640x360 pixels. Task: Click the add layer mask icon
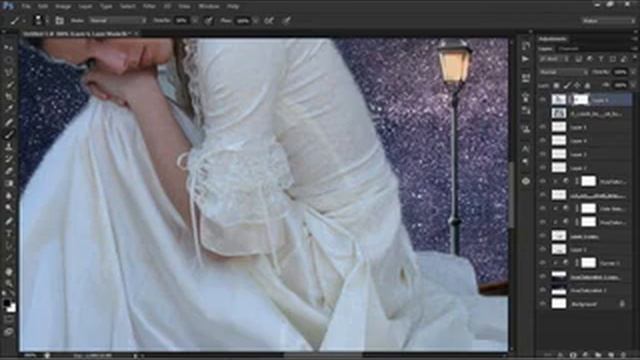(x=573, y=355)
